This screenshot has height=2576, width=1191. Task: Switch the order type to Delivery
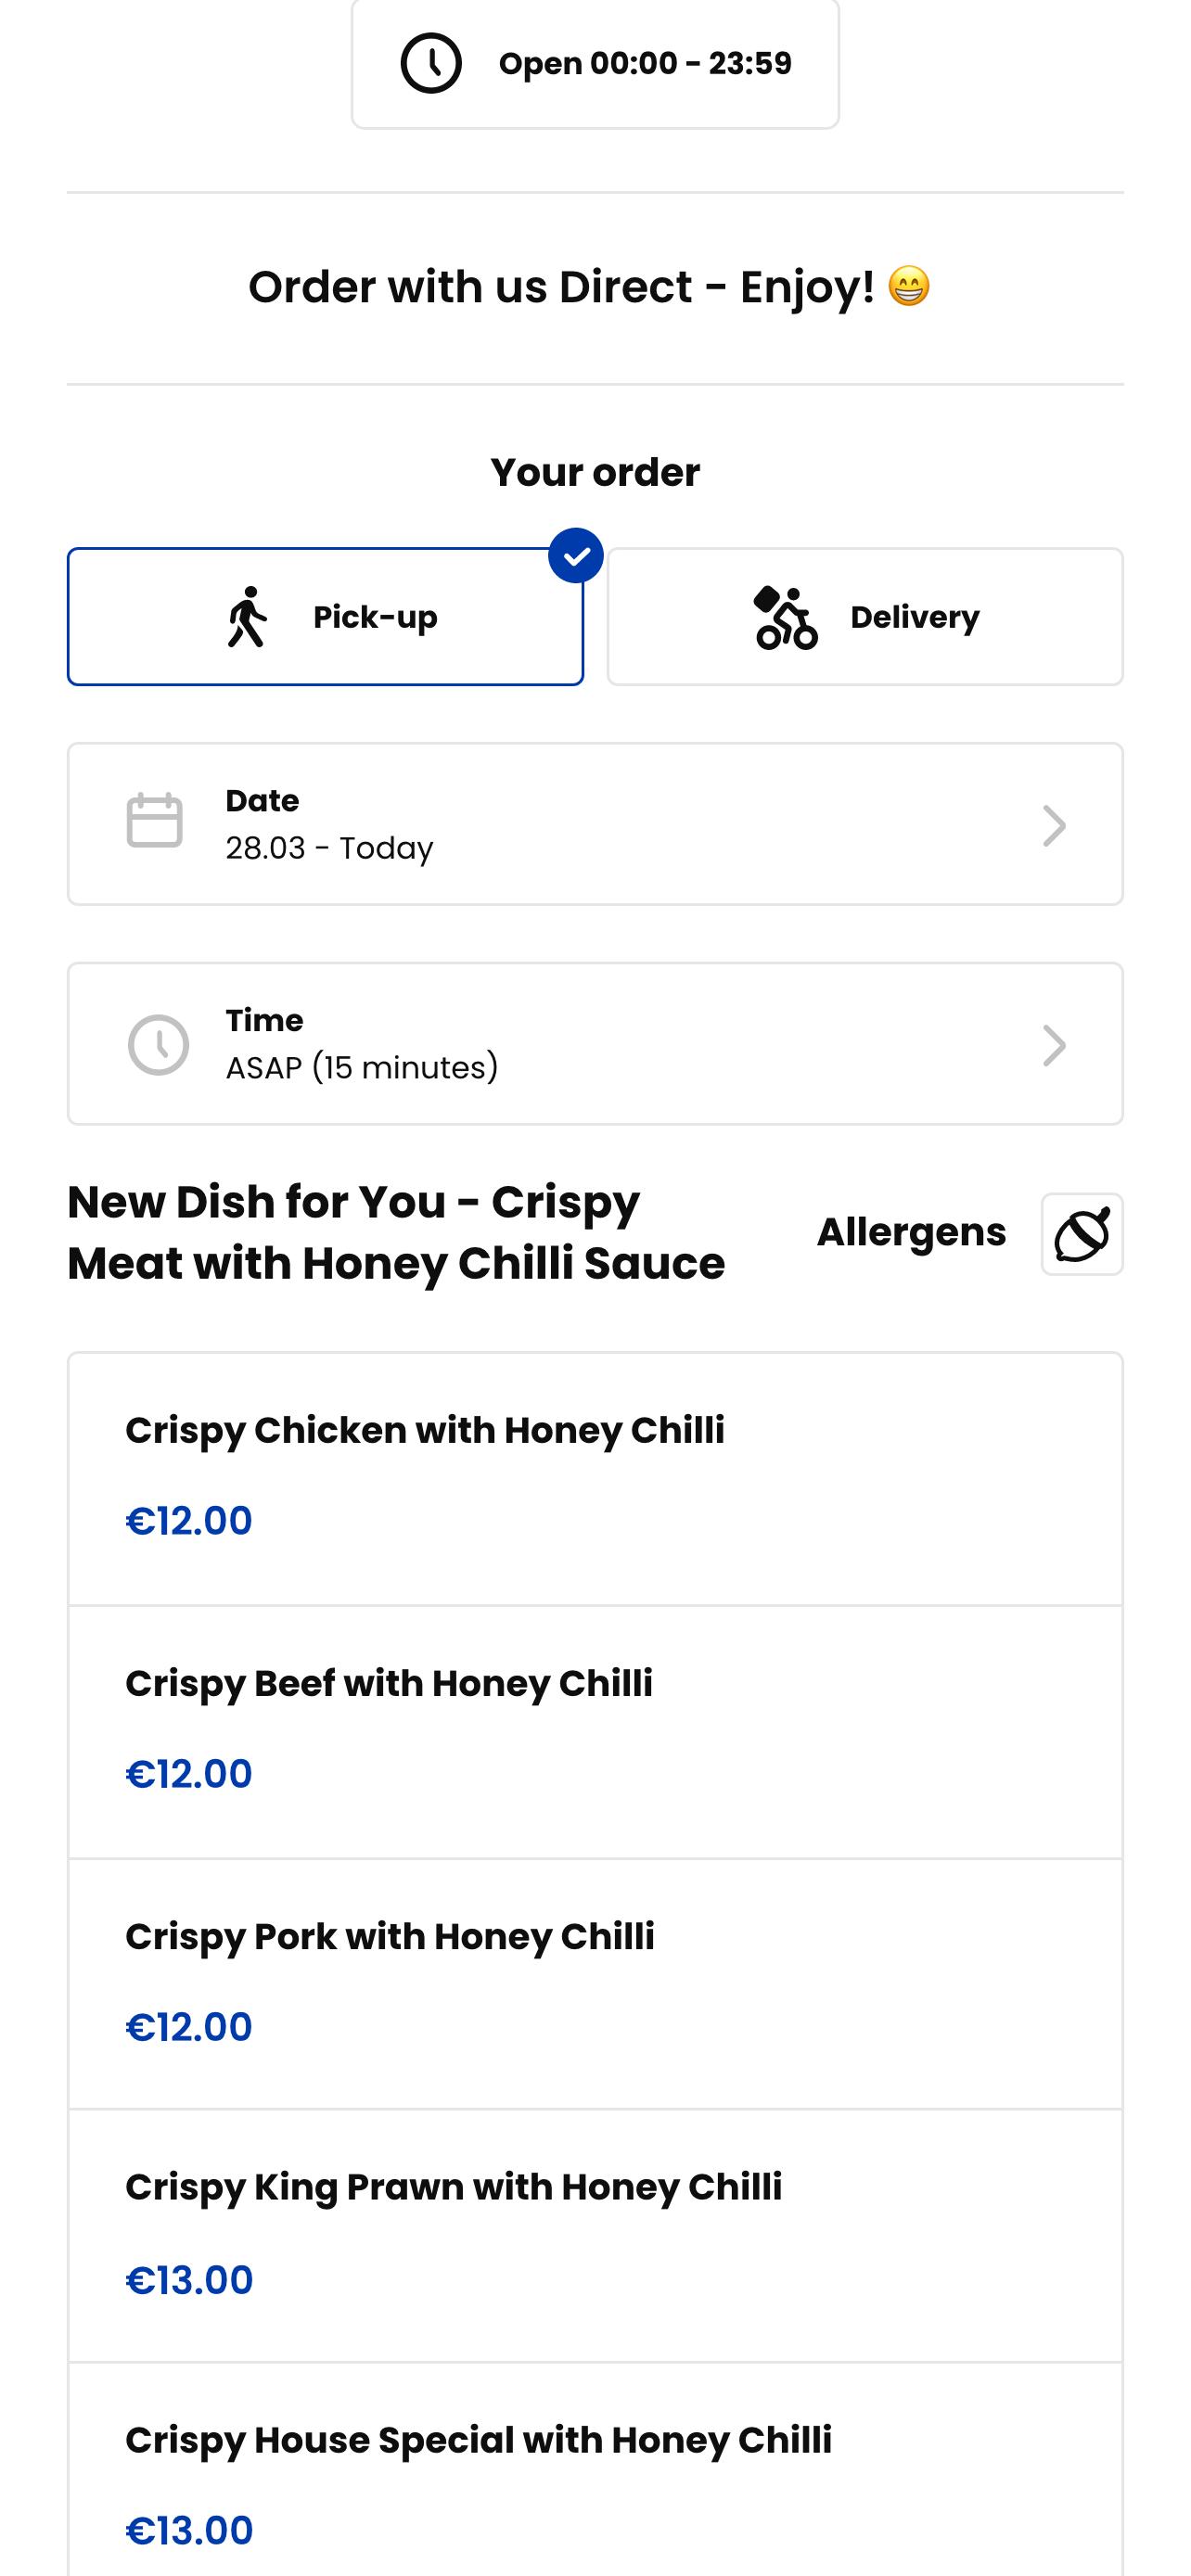click(865, 617)
